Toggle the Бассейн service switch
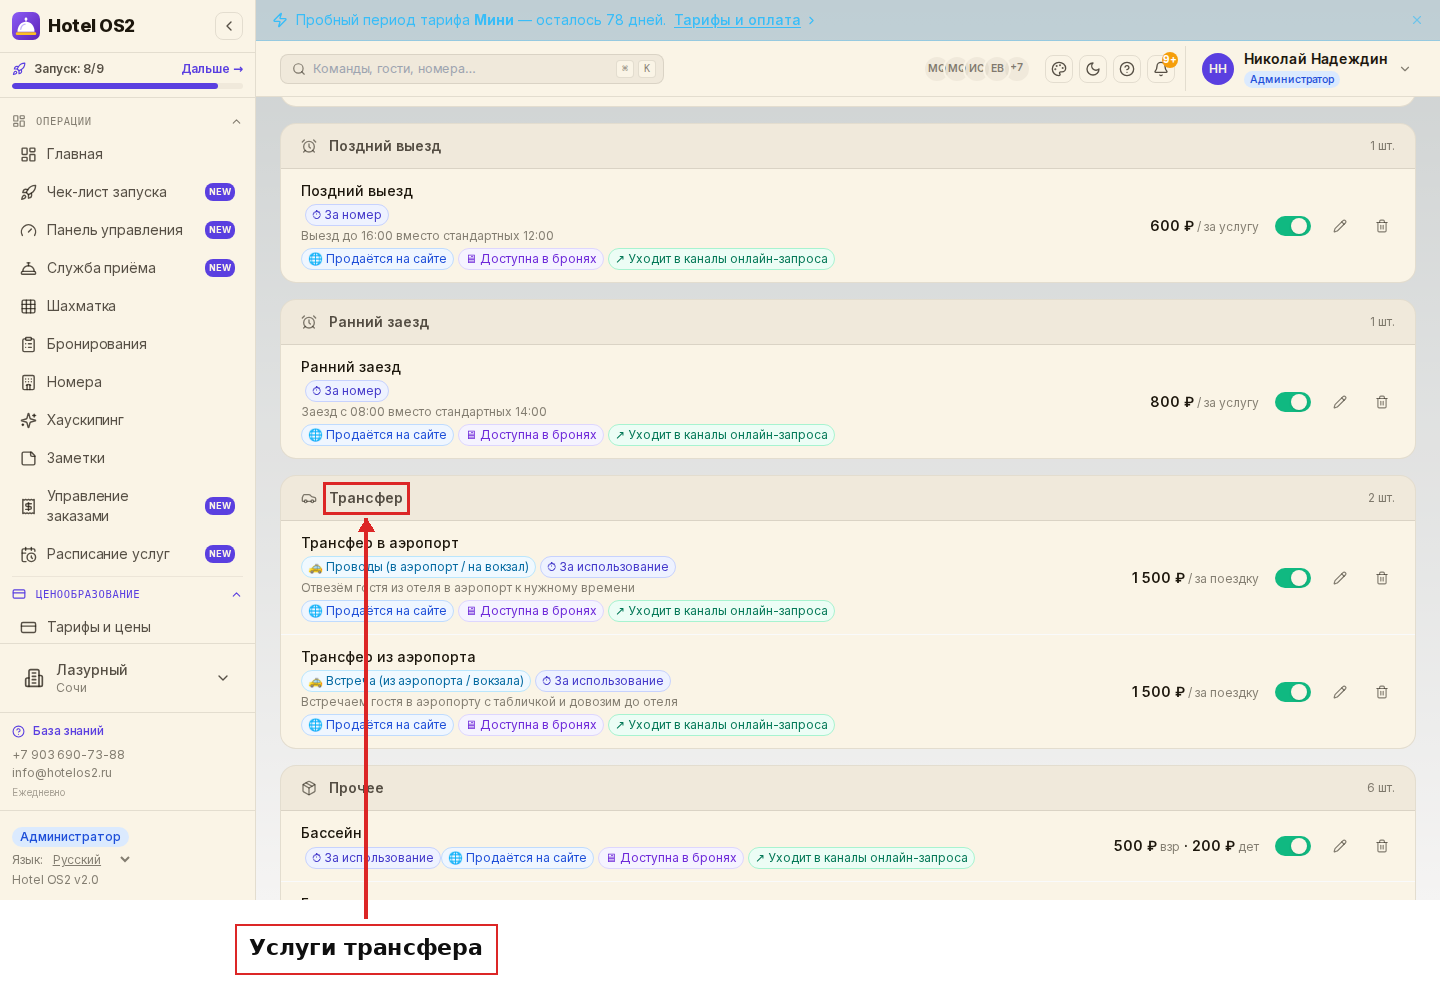Screen dimensions: 1440x998 coord(1293,846)
